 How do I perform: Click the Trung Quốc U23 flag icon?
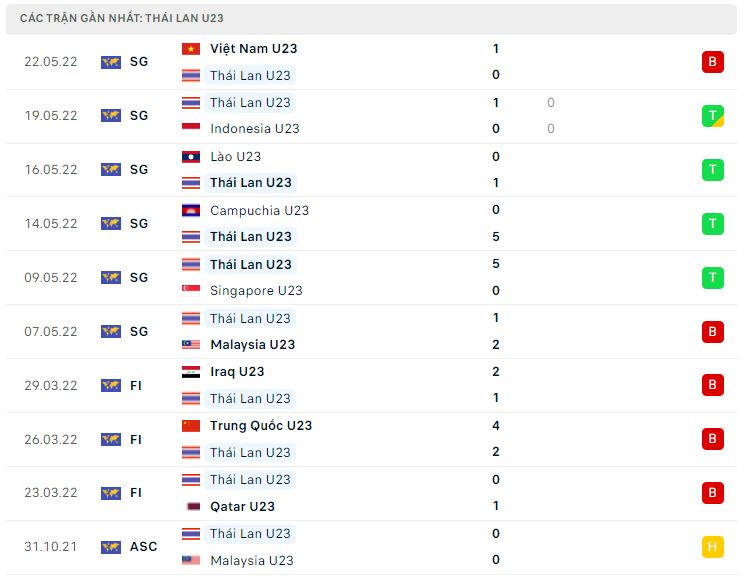click(x=191, y=426)
